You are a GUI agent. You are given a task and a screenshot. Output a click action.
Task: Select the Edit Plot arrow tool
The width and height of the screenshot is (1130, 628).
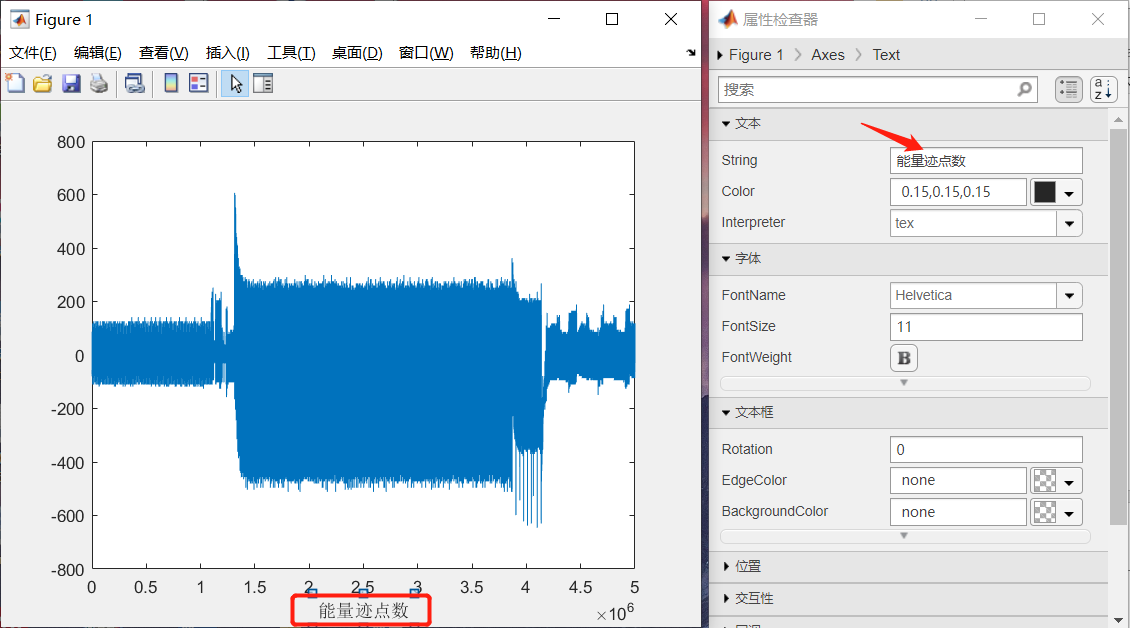pos(236,83)
